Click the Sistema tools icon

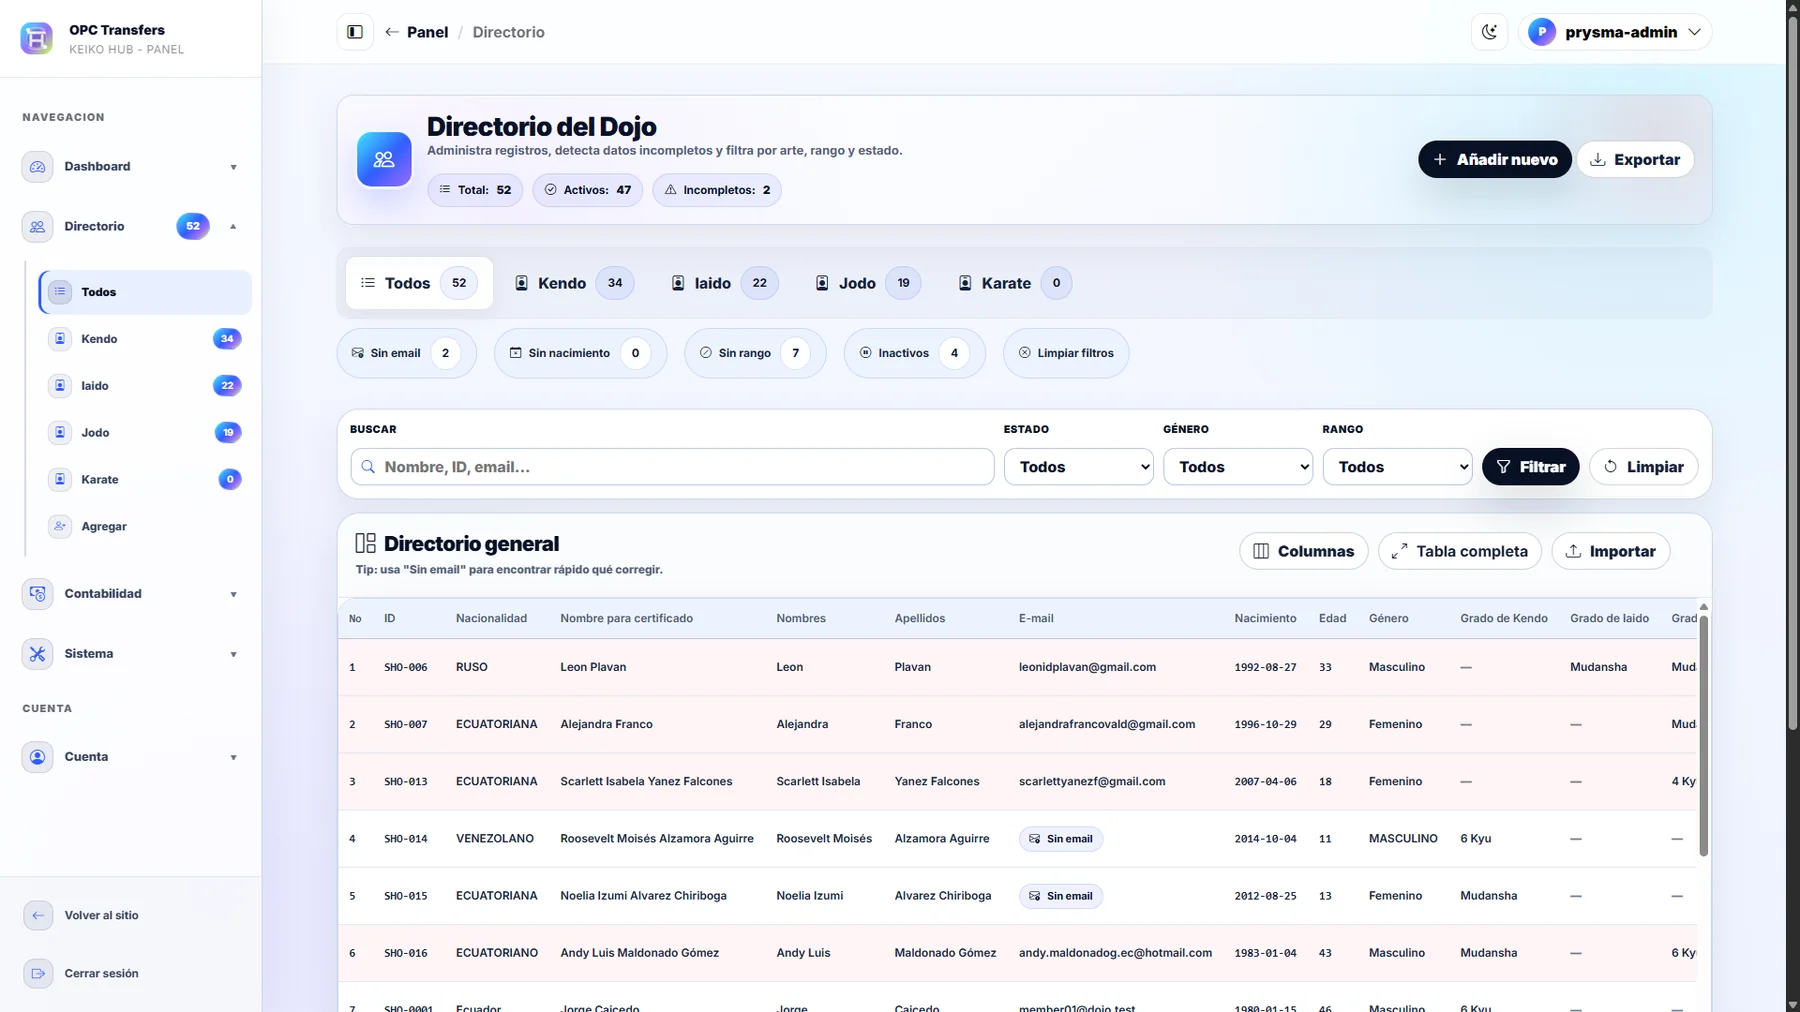[38, 654]
